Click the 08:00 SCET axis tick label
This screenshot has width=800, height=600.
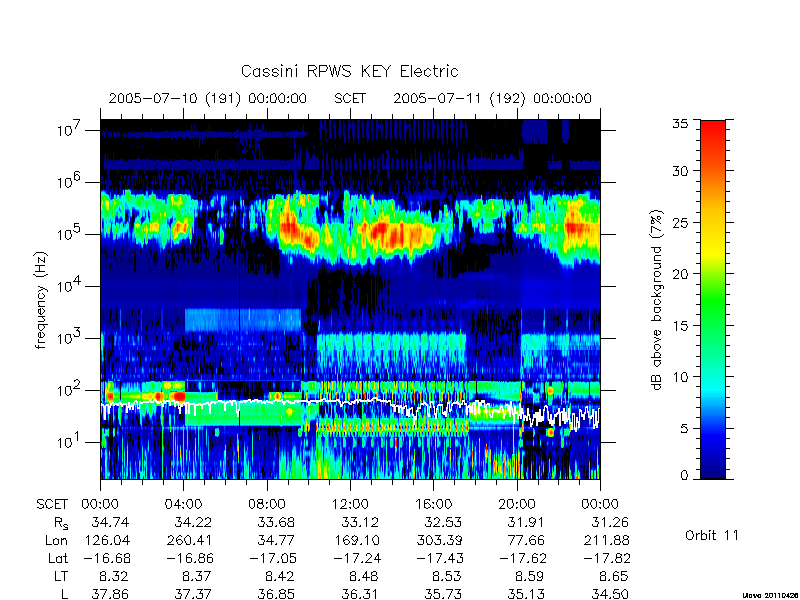267,504
